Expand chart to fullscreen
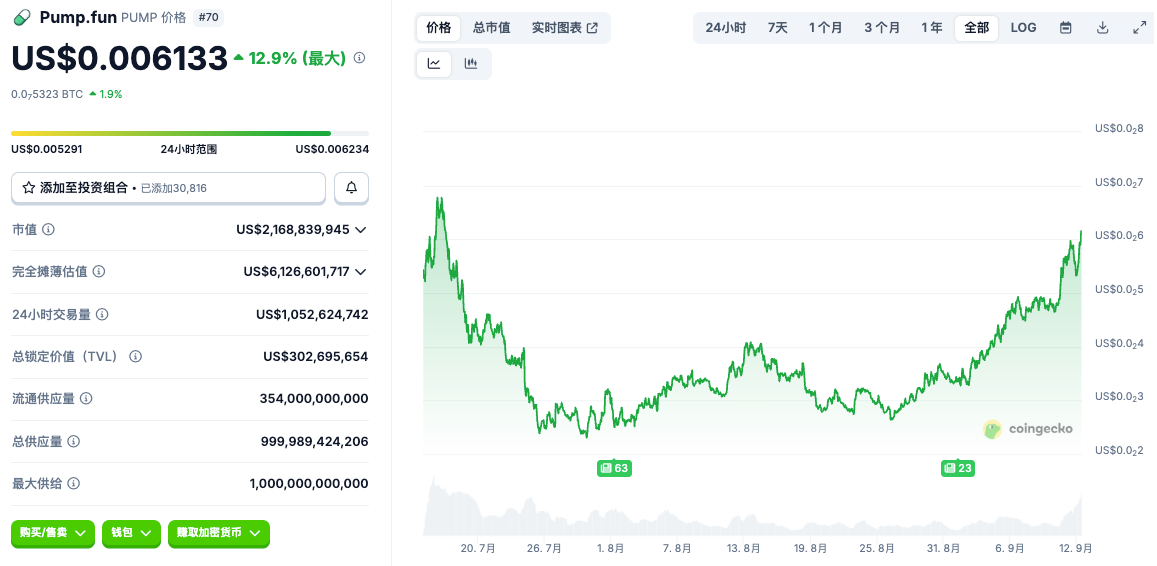1157x566 pixels. (x=1140, y=28)
